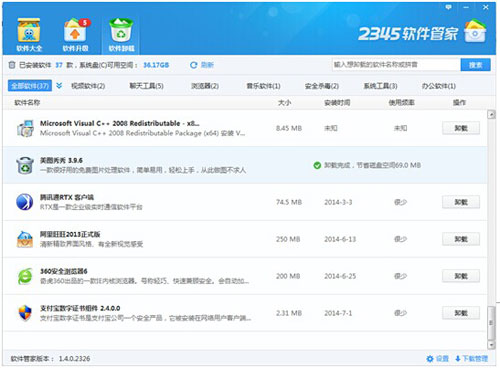
Task: Click 卸载 for 阿里旺旺2013正式版
Action: (461, 239)
